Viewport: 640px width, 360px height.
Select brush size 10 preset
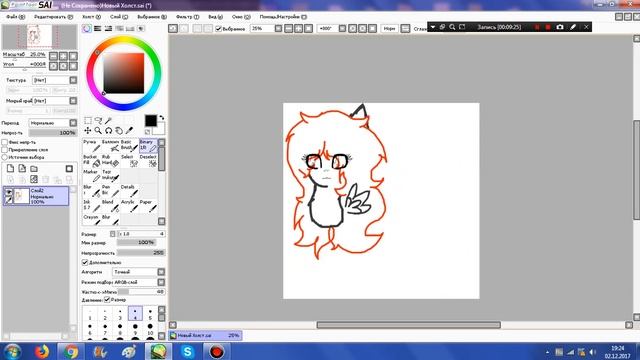[150, 329]
